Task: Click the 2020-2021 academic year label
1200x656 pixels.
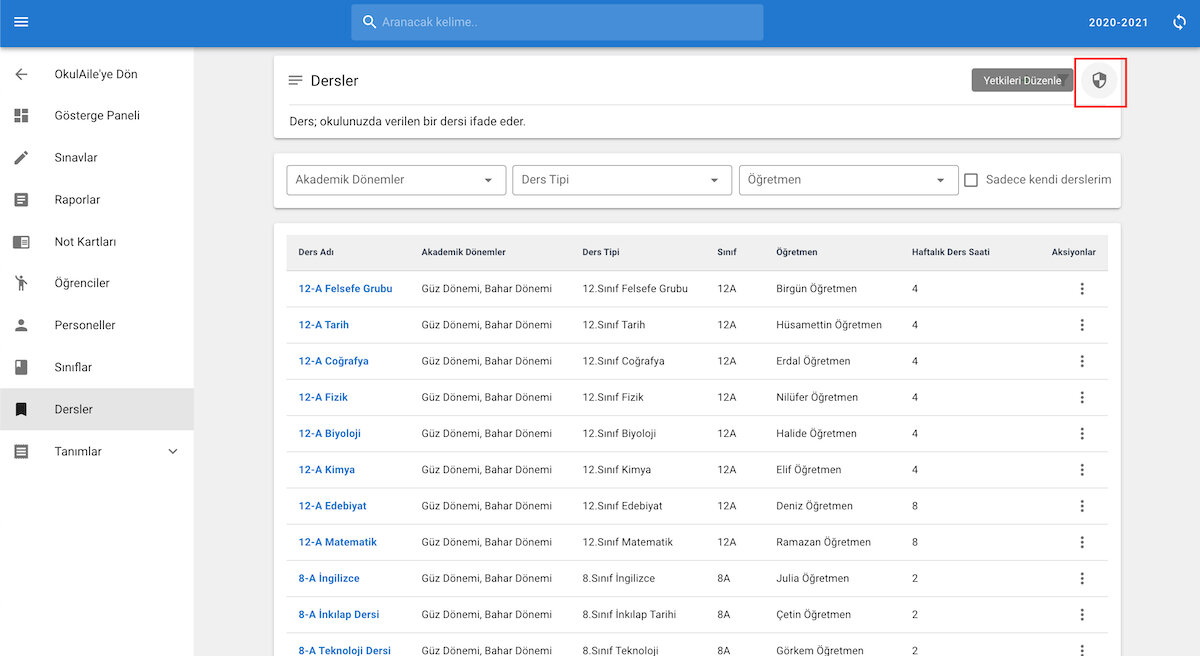Action: (x=1118, y=22)
